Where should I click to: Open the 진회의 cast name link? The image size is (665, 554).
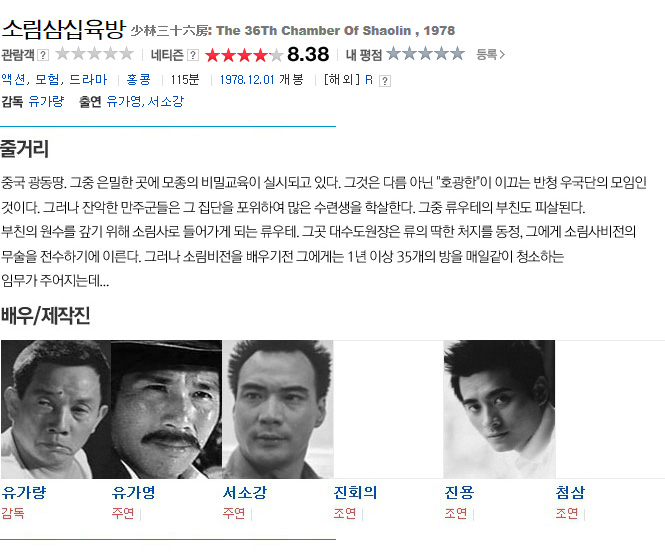pyautogui.click(x=355, y=492)
